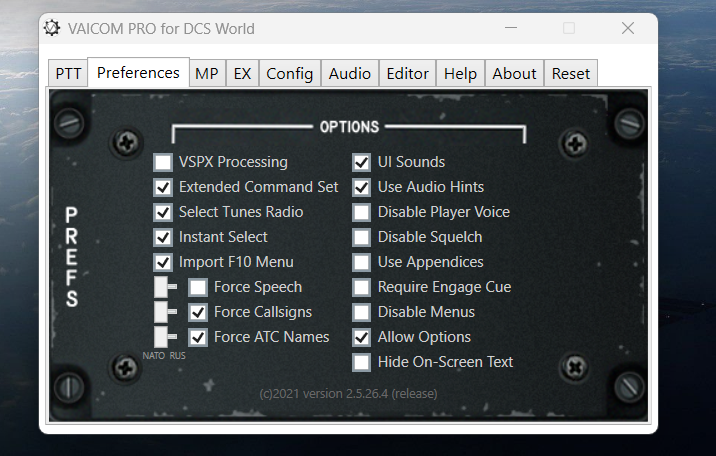Uncheck Extended Command Set
This screenshot has height=456, width=716.
point(163,187)
